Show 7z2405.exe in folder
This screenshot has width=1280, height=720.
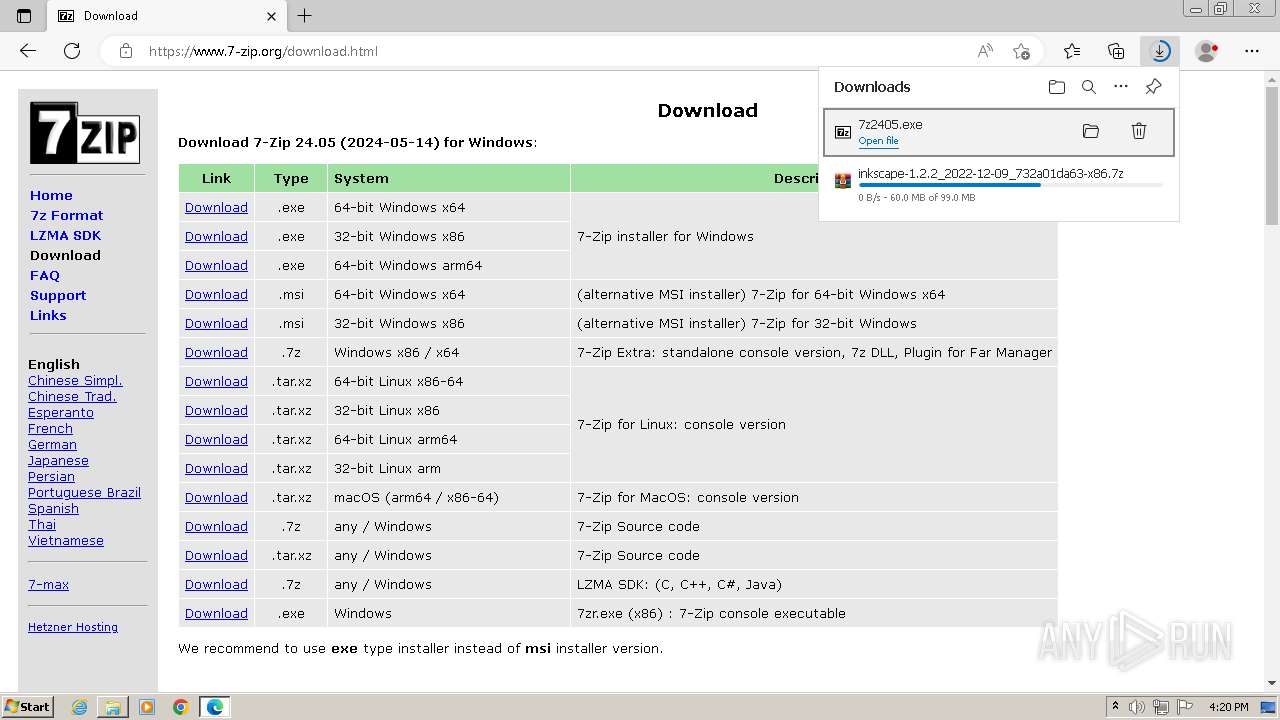(1091, 131)
